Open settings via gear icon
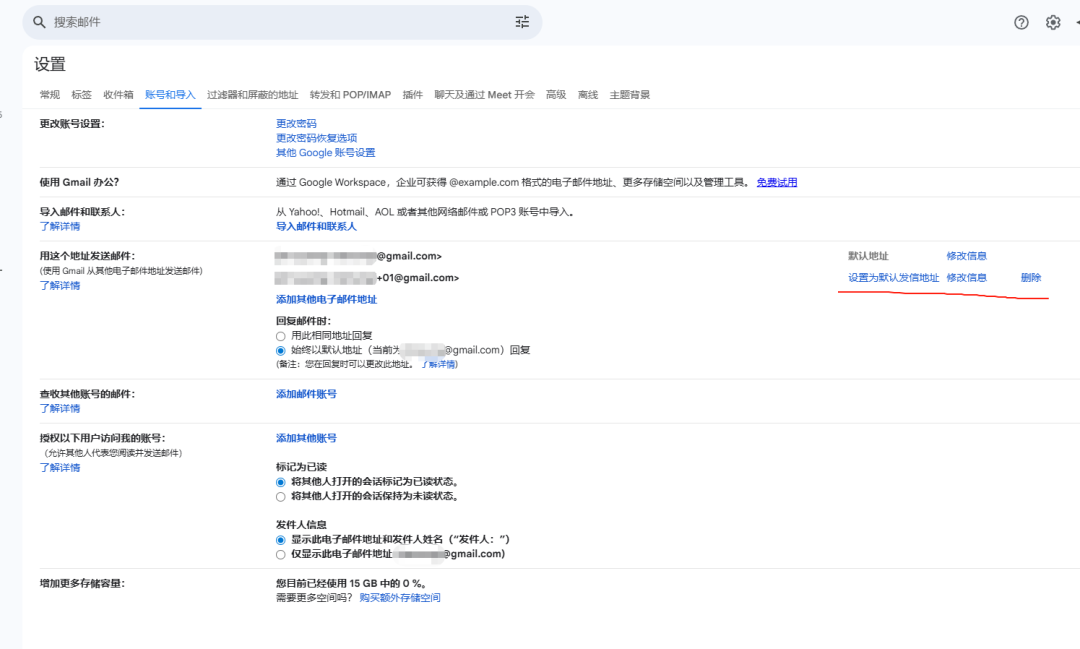 (x=1053, y=21)
